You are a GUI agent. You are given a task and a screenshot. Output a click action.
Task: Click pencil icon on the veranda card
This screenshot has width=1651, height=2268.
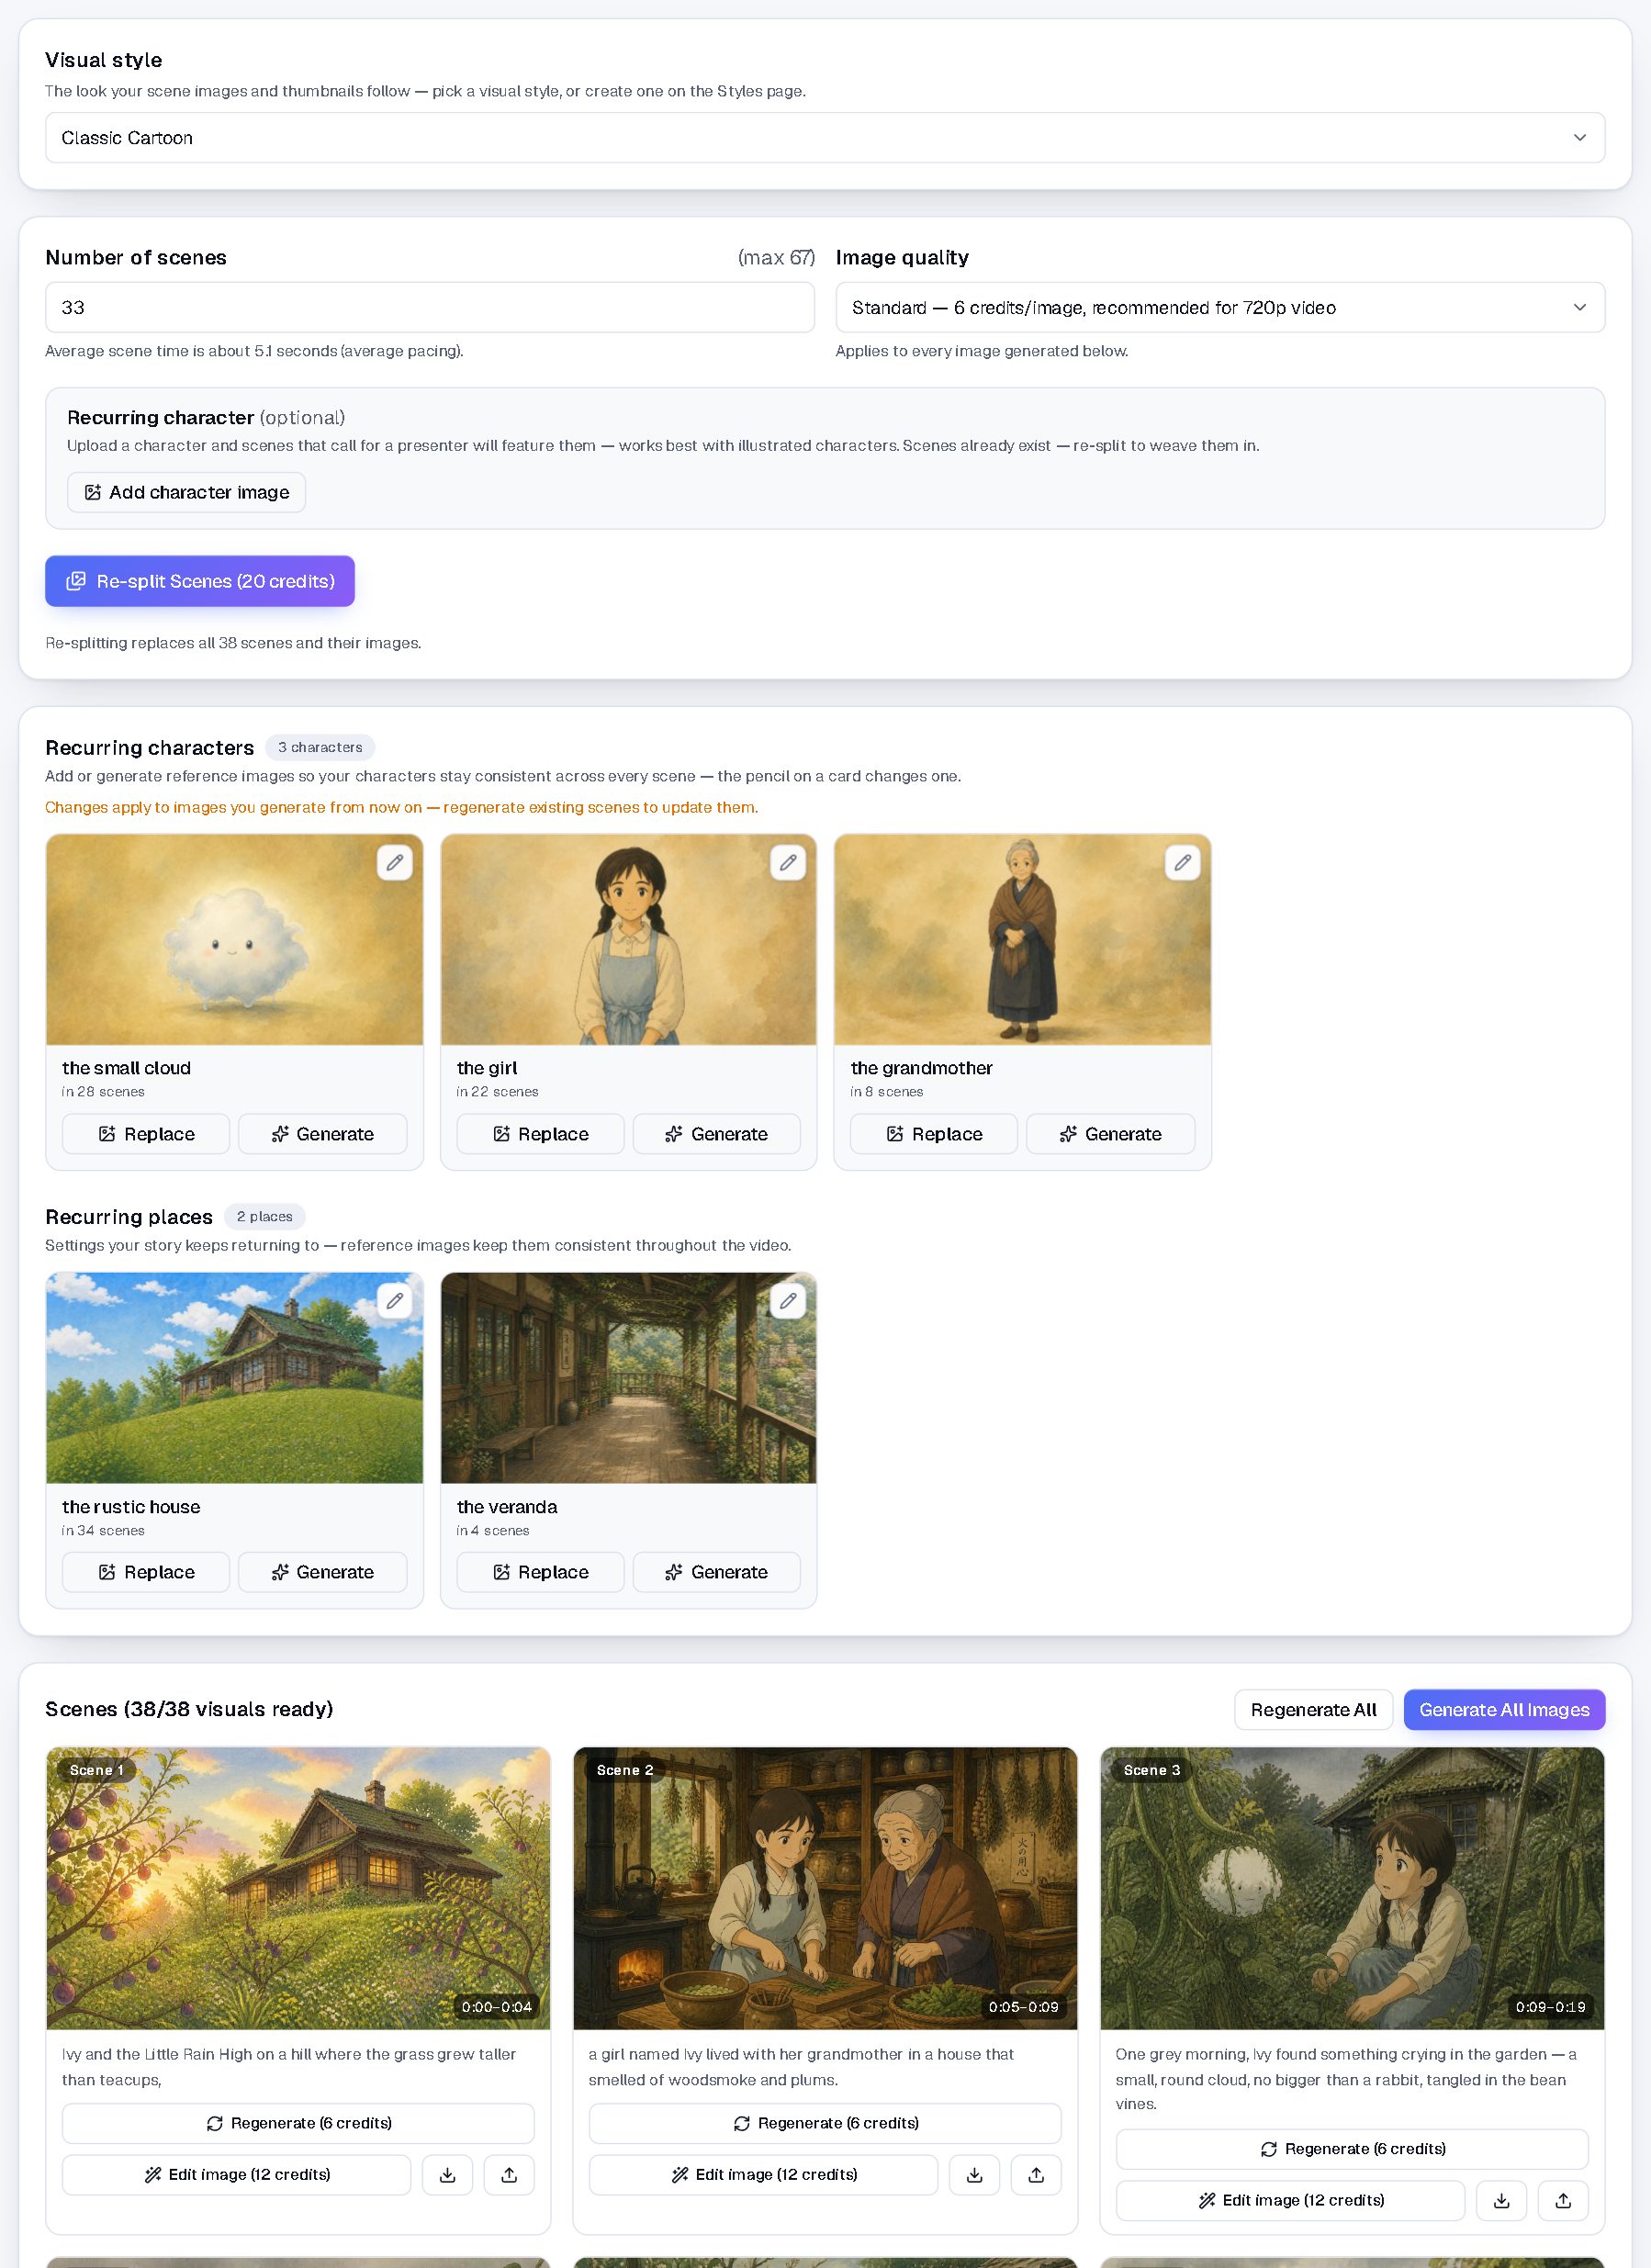tap(788, 1300)
